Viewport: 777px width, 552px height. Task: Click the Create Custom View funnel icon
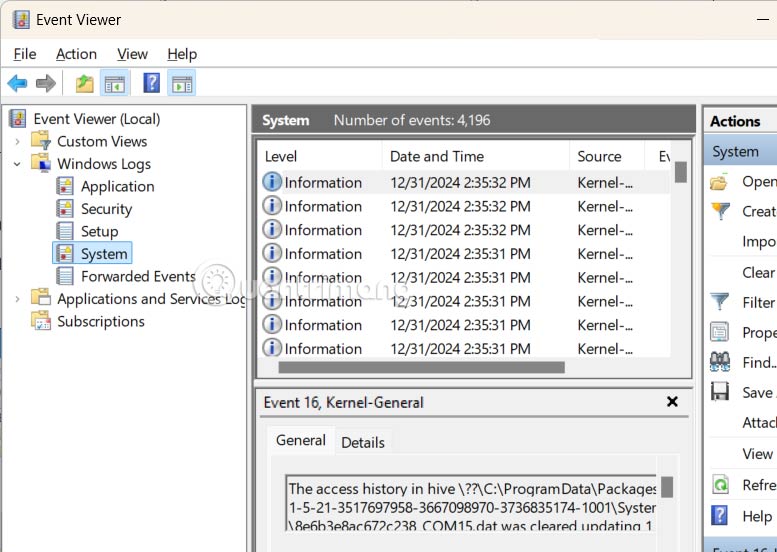[720, 212]
